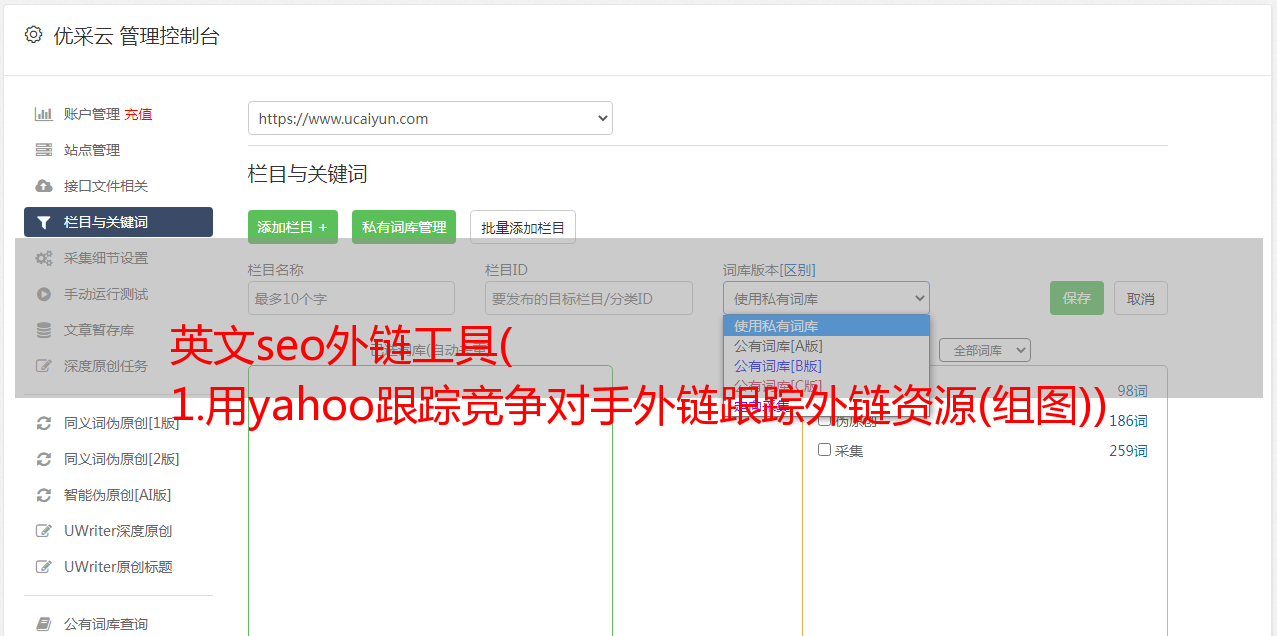Open 私有词库管理 button

point(404,227)
